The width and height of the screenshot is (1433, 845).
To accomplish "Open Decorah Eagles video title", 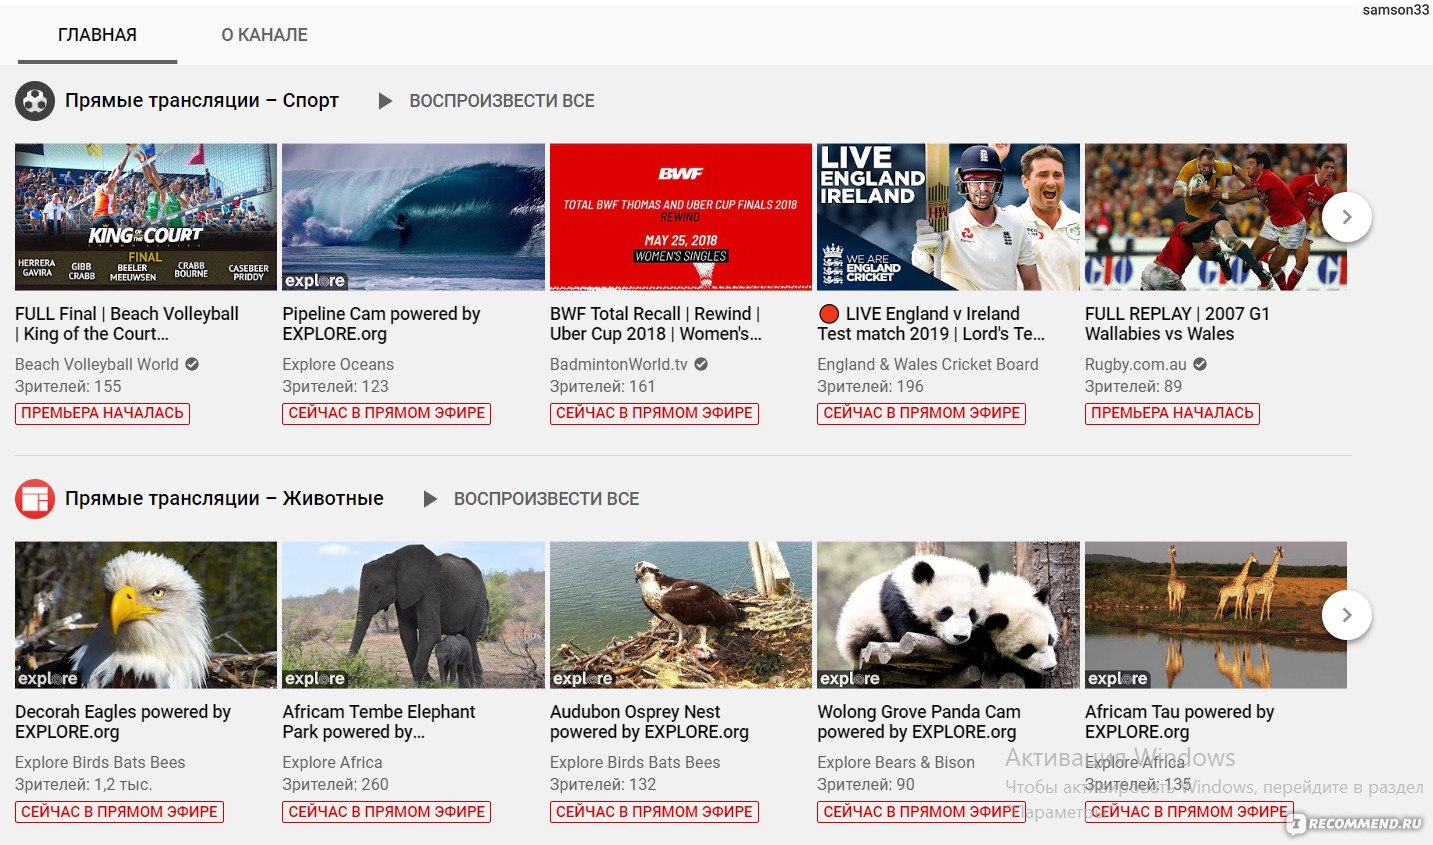I will [123, 722].
